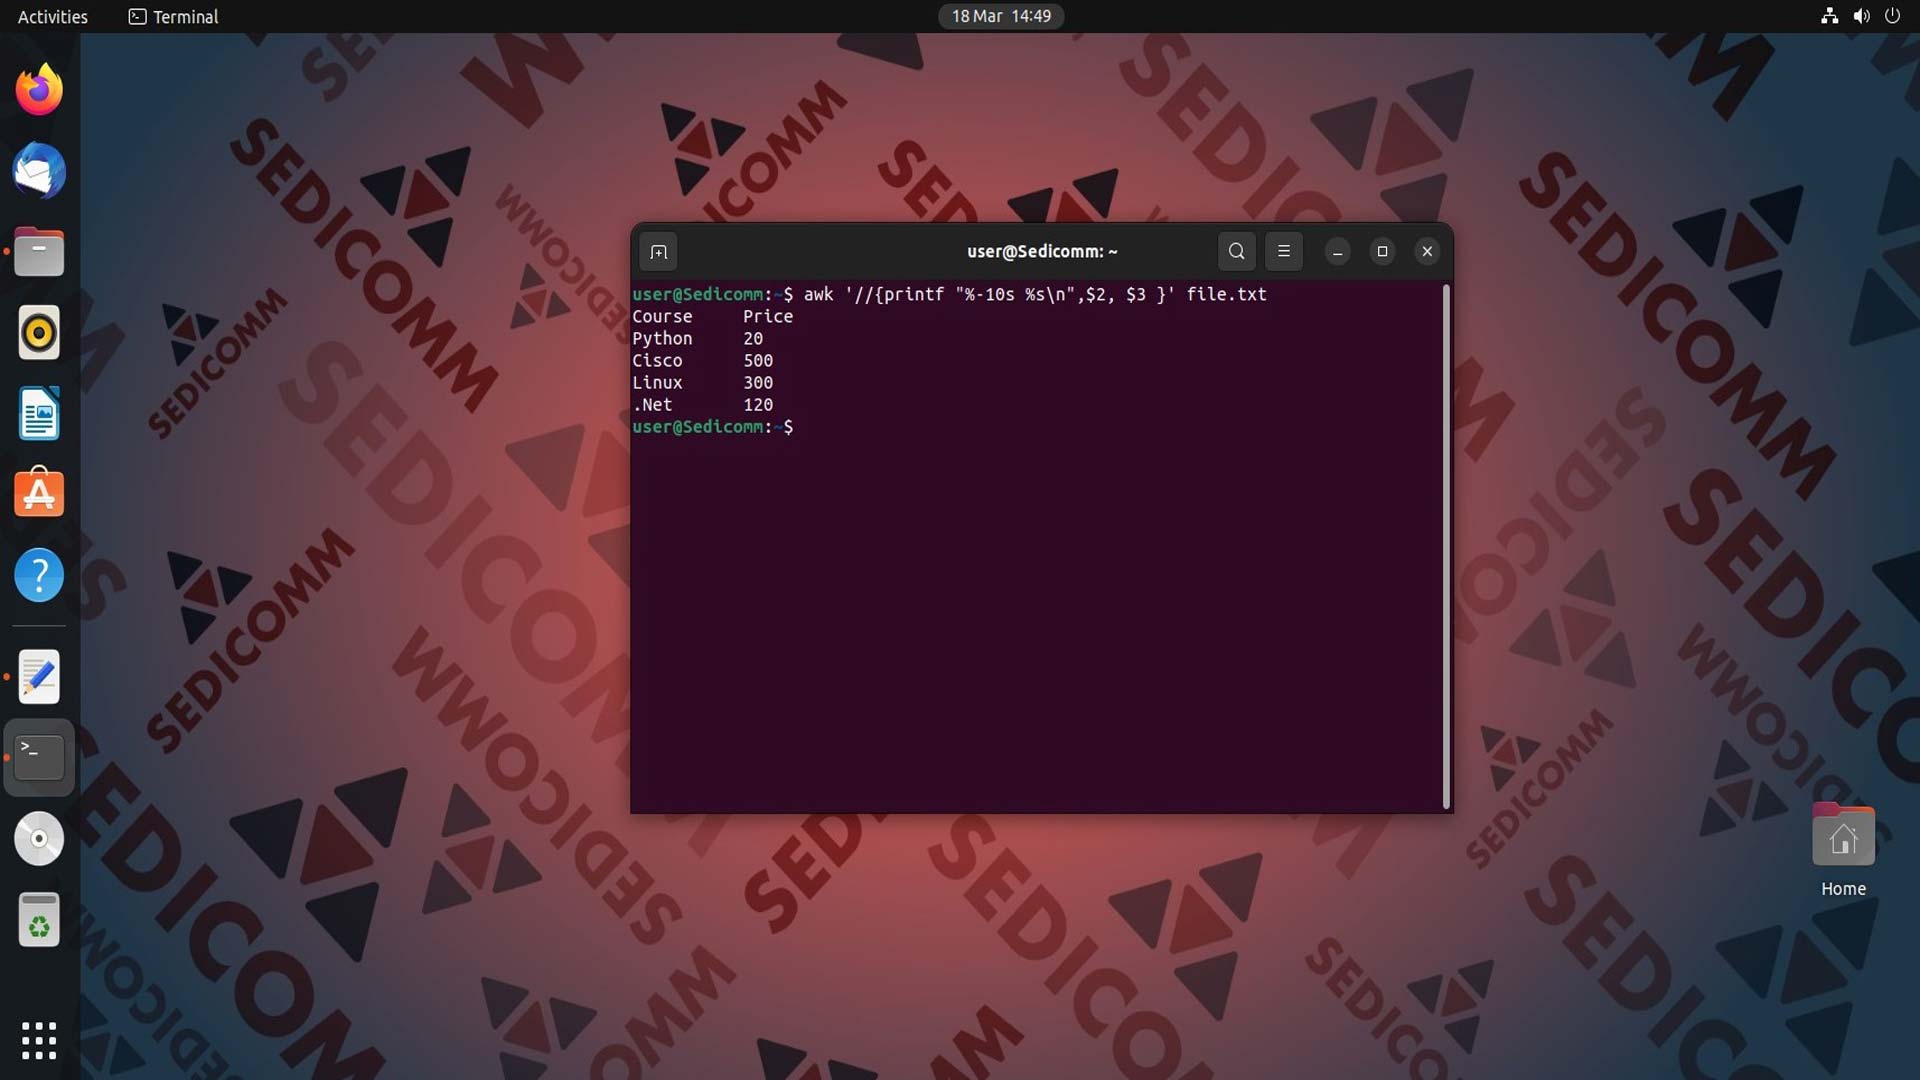Open the terminal hamburger menu
The height and width of the screenshot is (1080, 1920).
click(1284, 252)
